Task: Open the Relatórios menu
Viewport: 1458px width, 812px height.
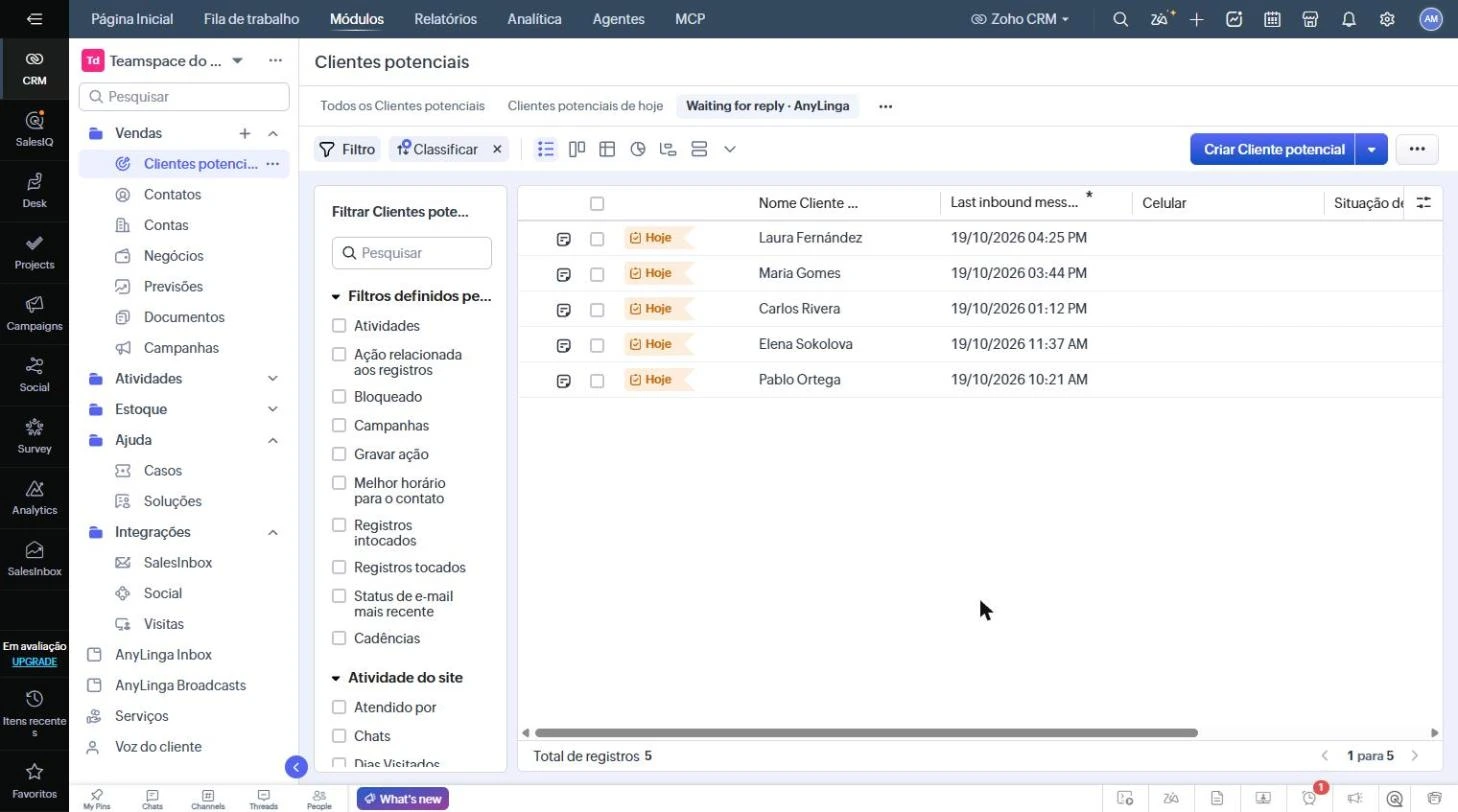Action: pyautogui.click(x=445, y=19)
